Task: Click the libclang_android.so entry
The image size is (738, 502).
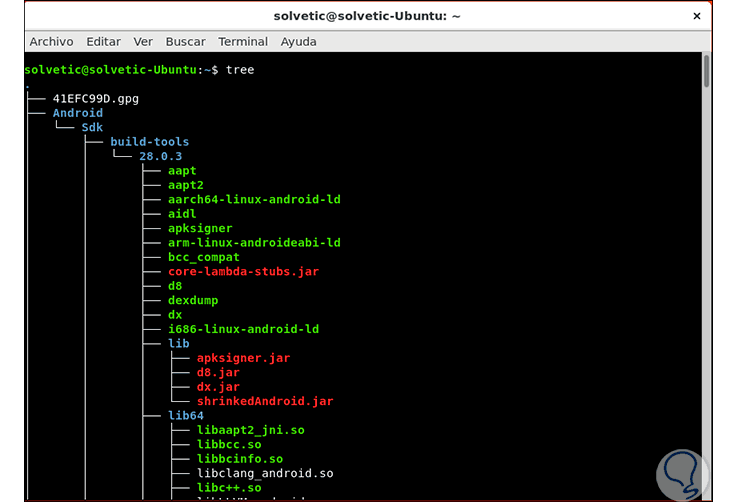Action: tap(265, 473)
